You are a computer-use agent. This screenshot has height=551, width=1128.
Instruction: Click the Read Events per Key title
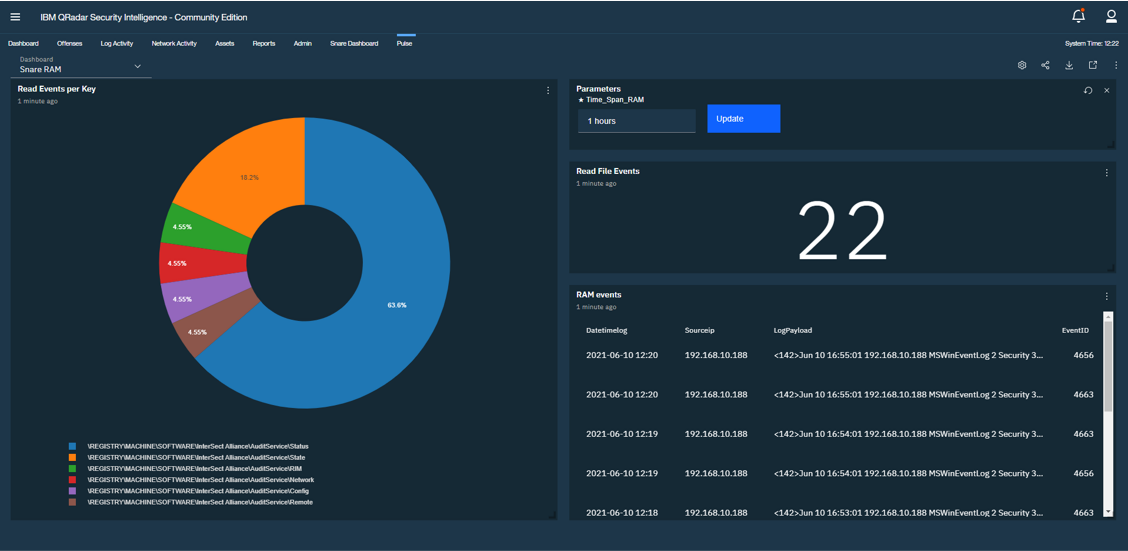tap(56, 89)
